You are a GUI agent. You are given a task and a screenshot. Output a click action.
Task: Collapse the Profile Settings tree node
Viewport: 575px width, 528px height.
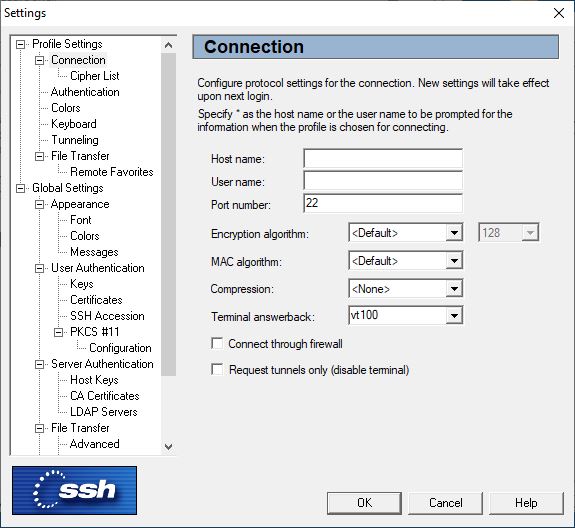point(21,44)
